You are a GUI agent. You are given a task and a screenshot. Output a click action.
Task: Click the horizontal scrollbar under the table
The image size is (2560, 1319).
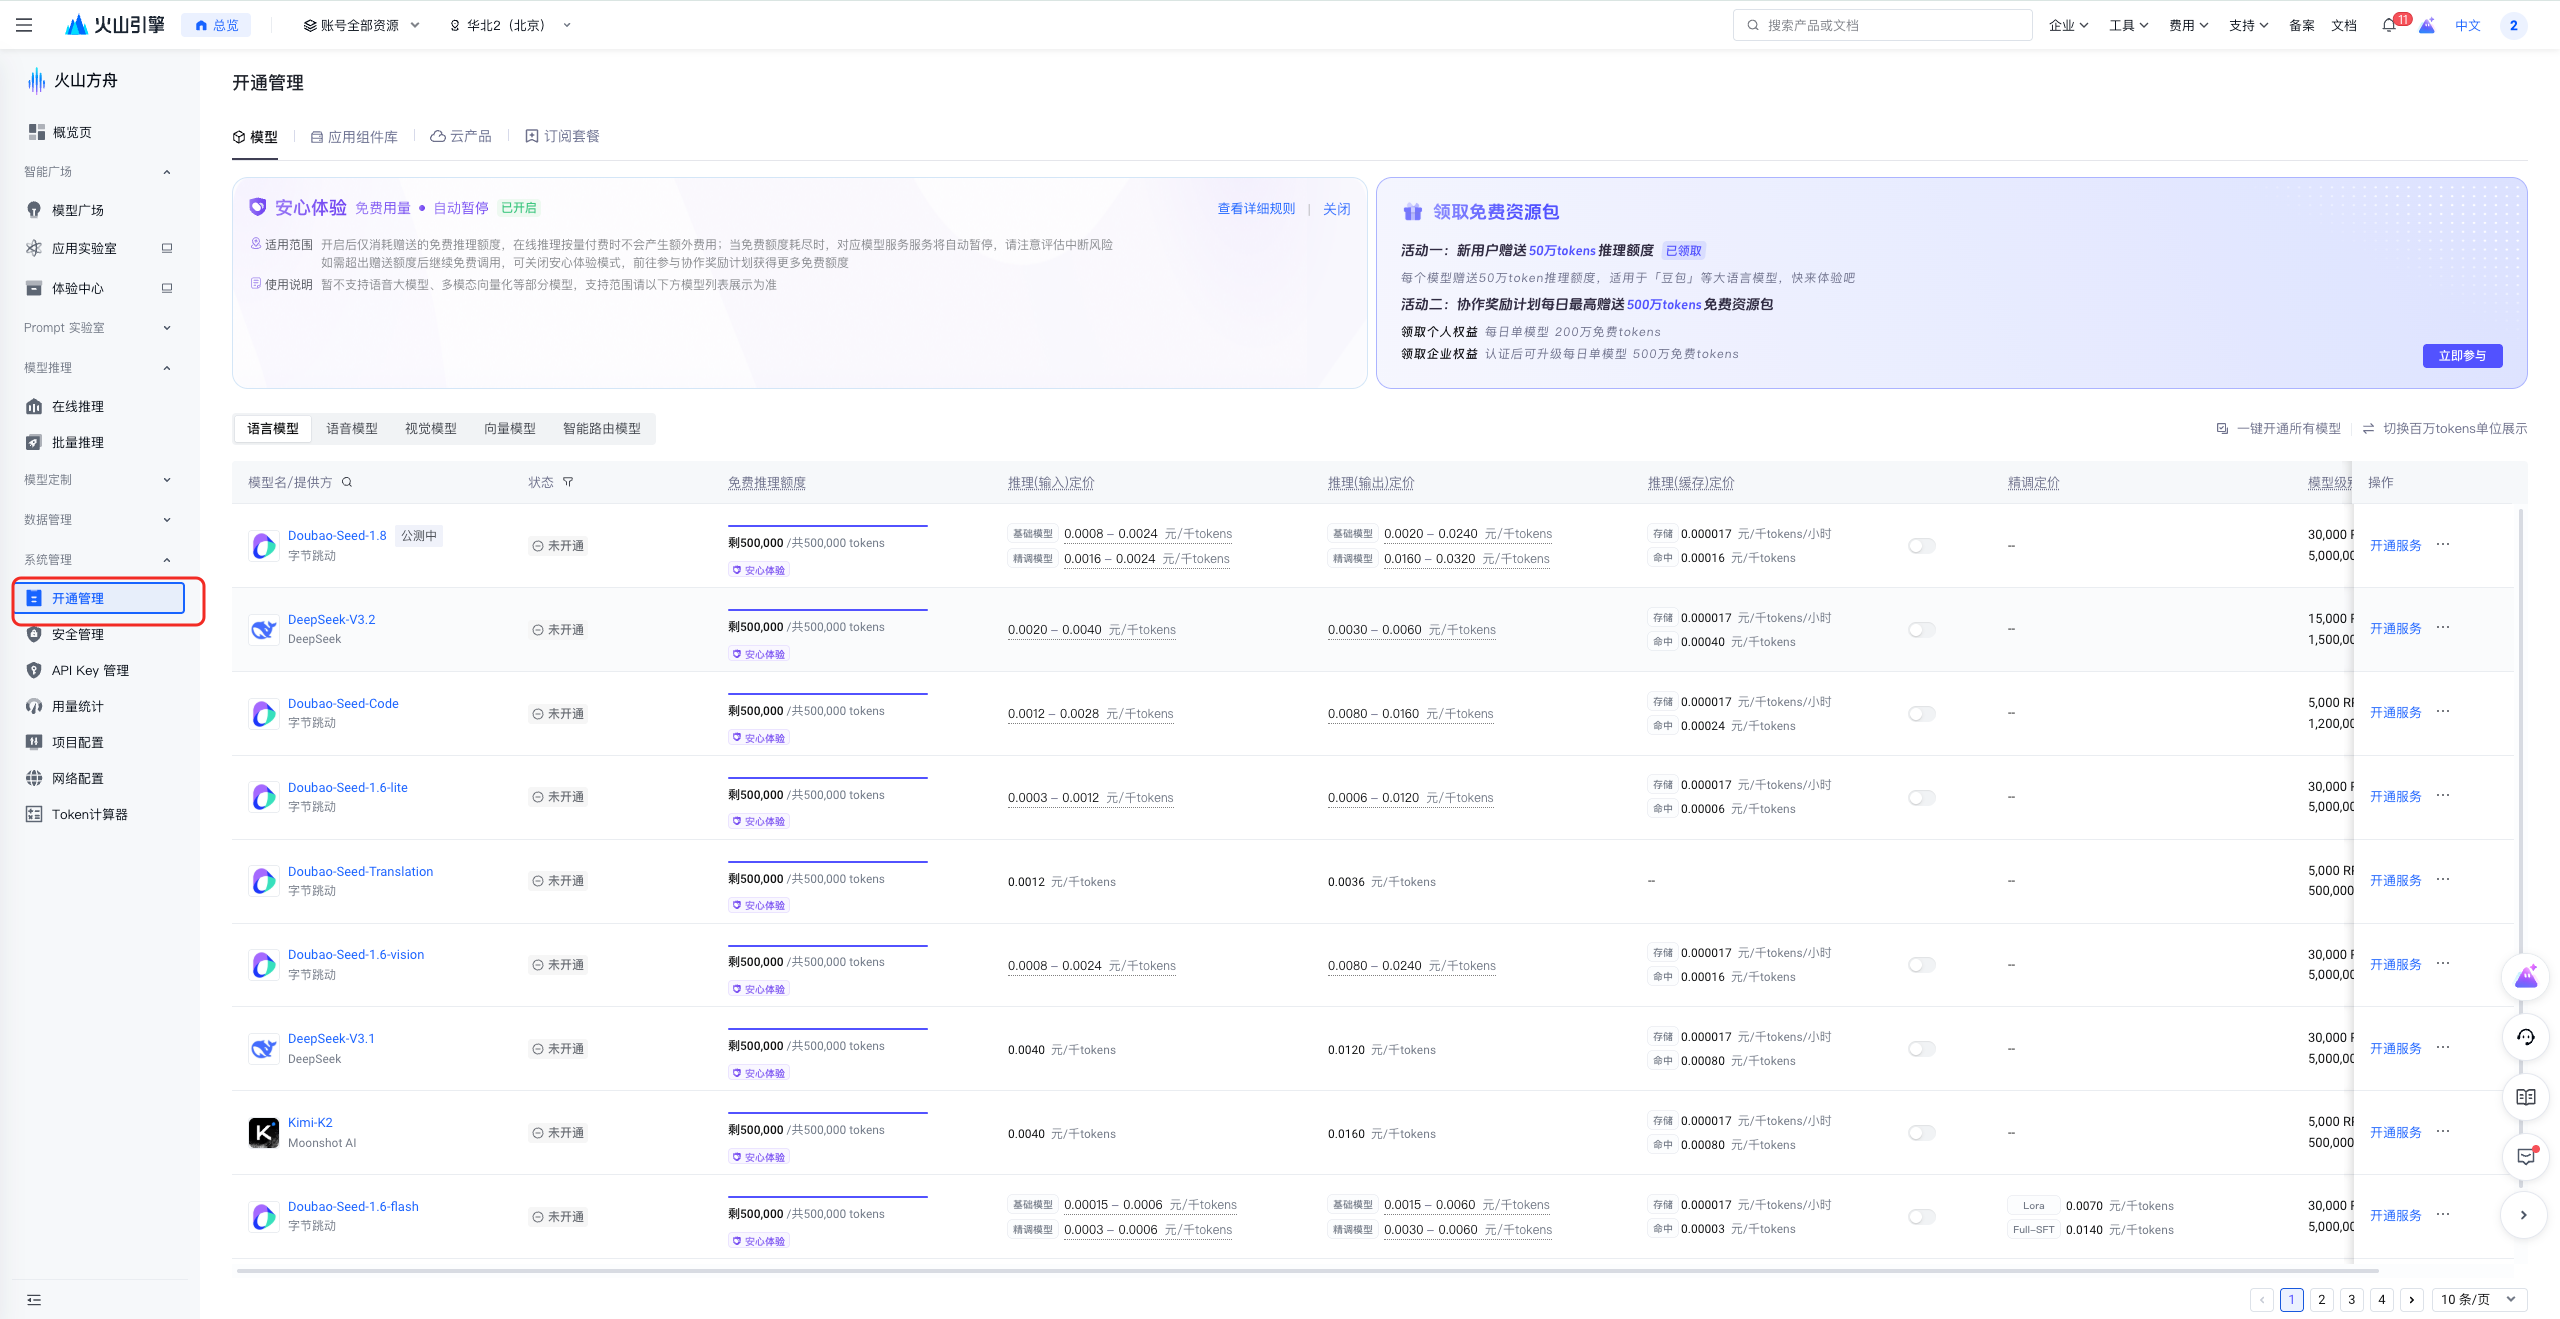(1300, 1271)
